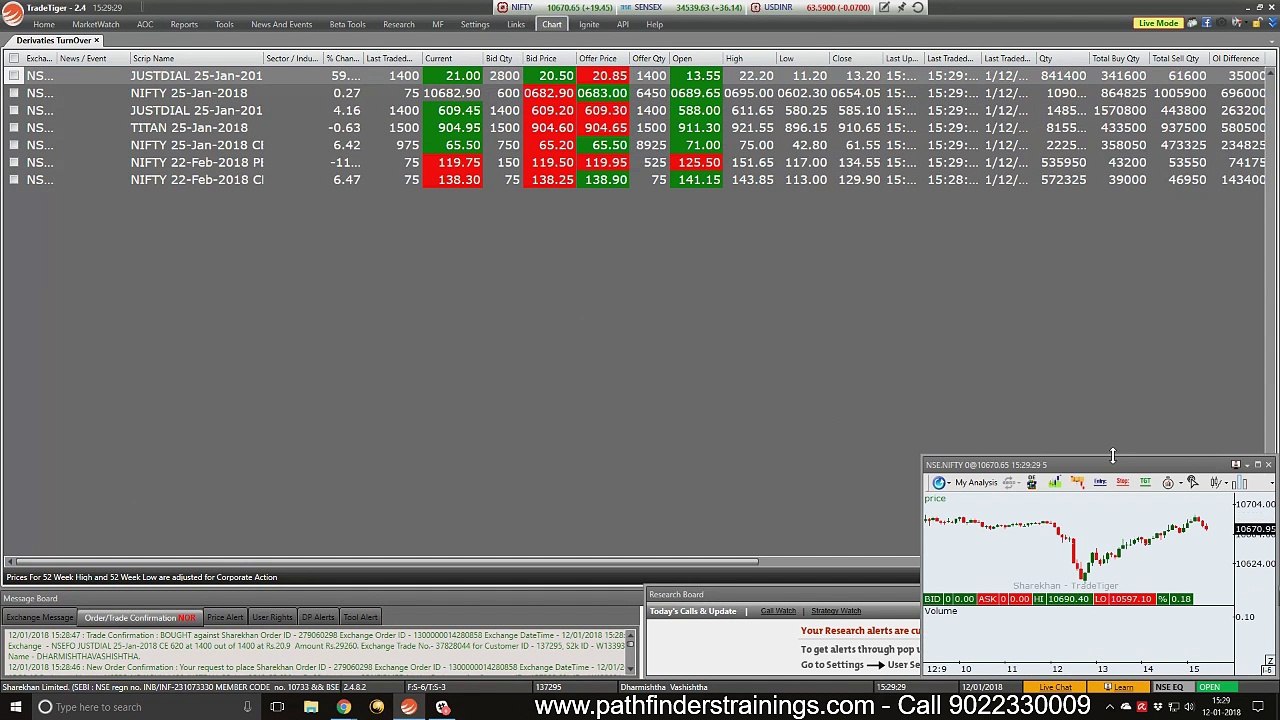Click the data feed icon in chart toolbar

(1032, 483)
